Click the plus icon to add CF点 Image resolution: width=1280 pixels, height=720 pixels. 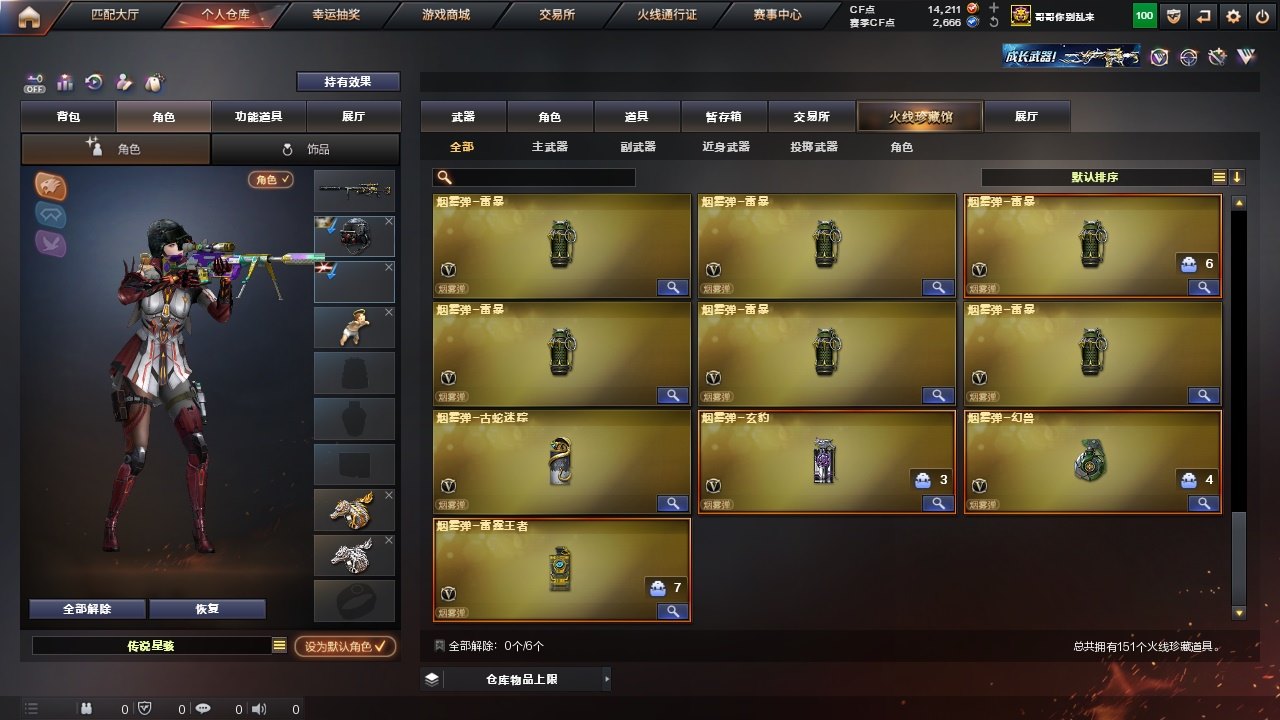click(x=993, y=8)
